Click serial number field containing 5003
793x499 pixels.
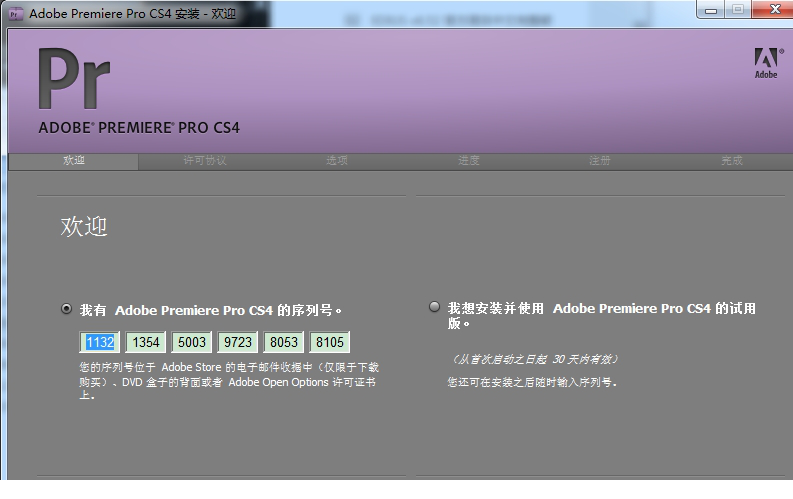pyautogui.click(x=192, y=342)
